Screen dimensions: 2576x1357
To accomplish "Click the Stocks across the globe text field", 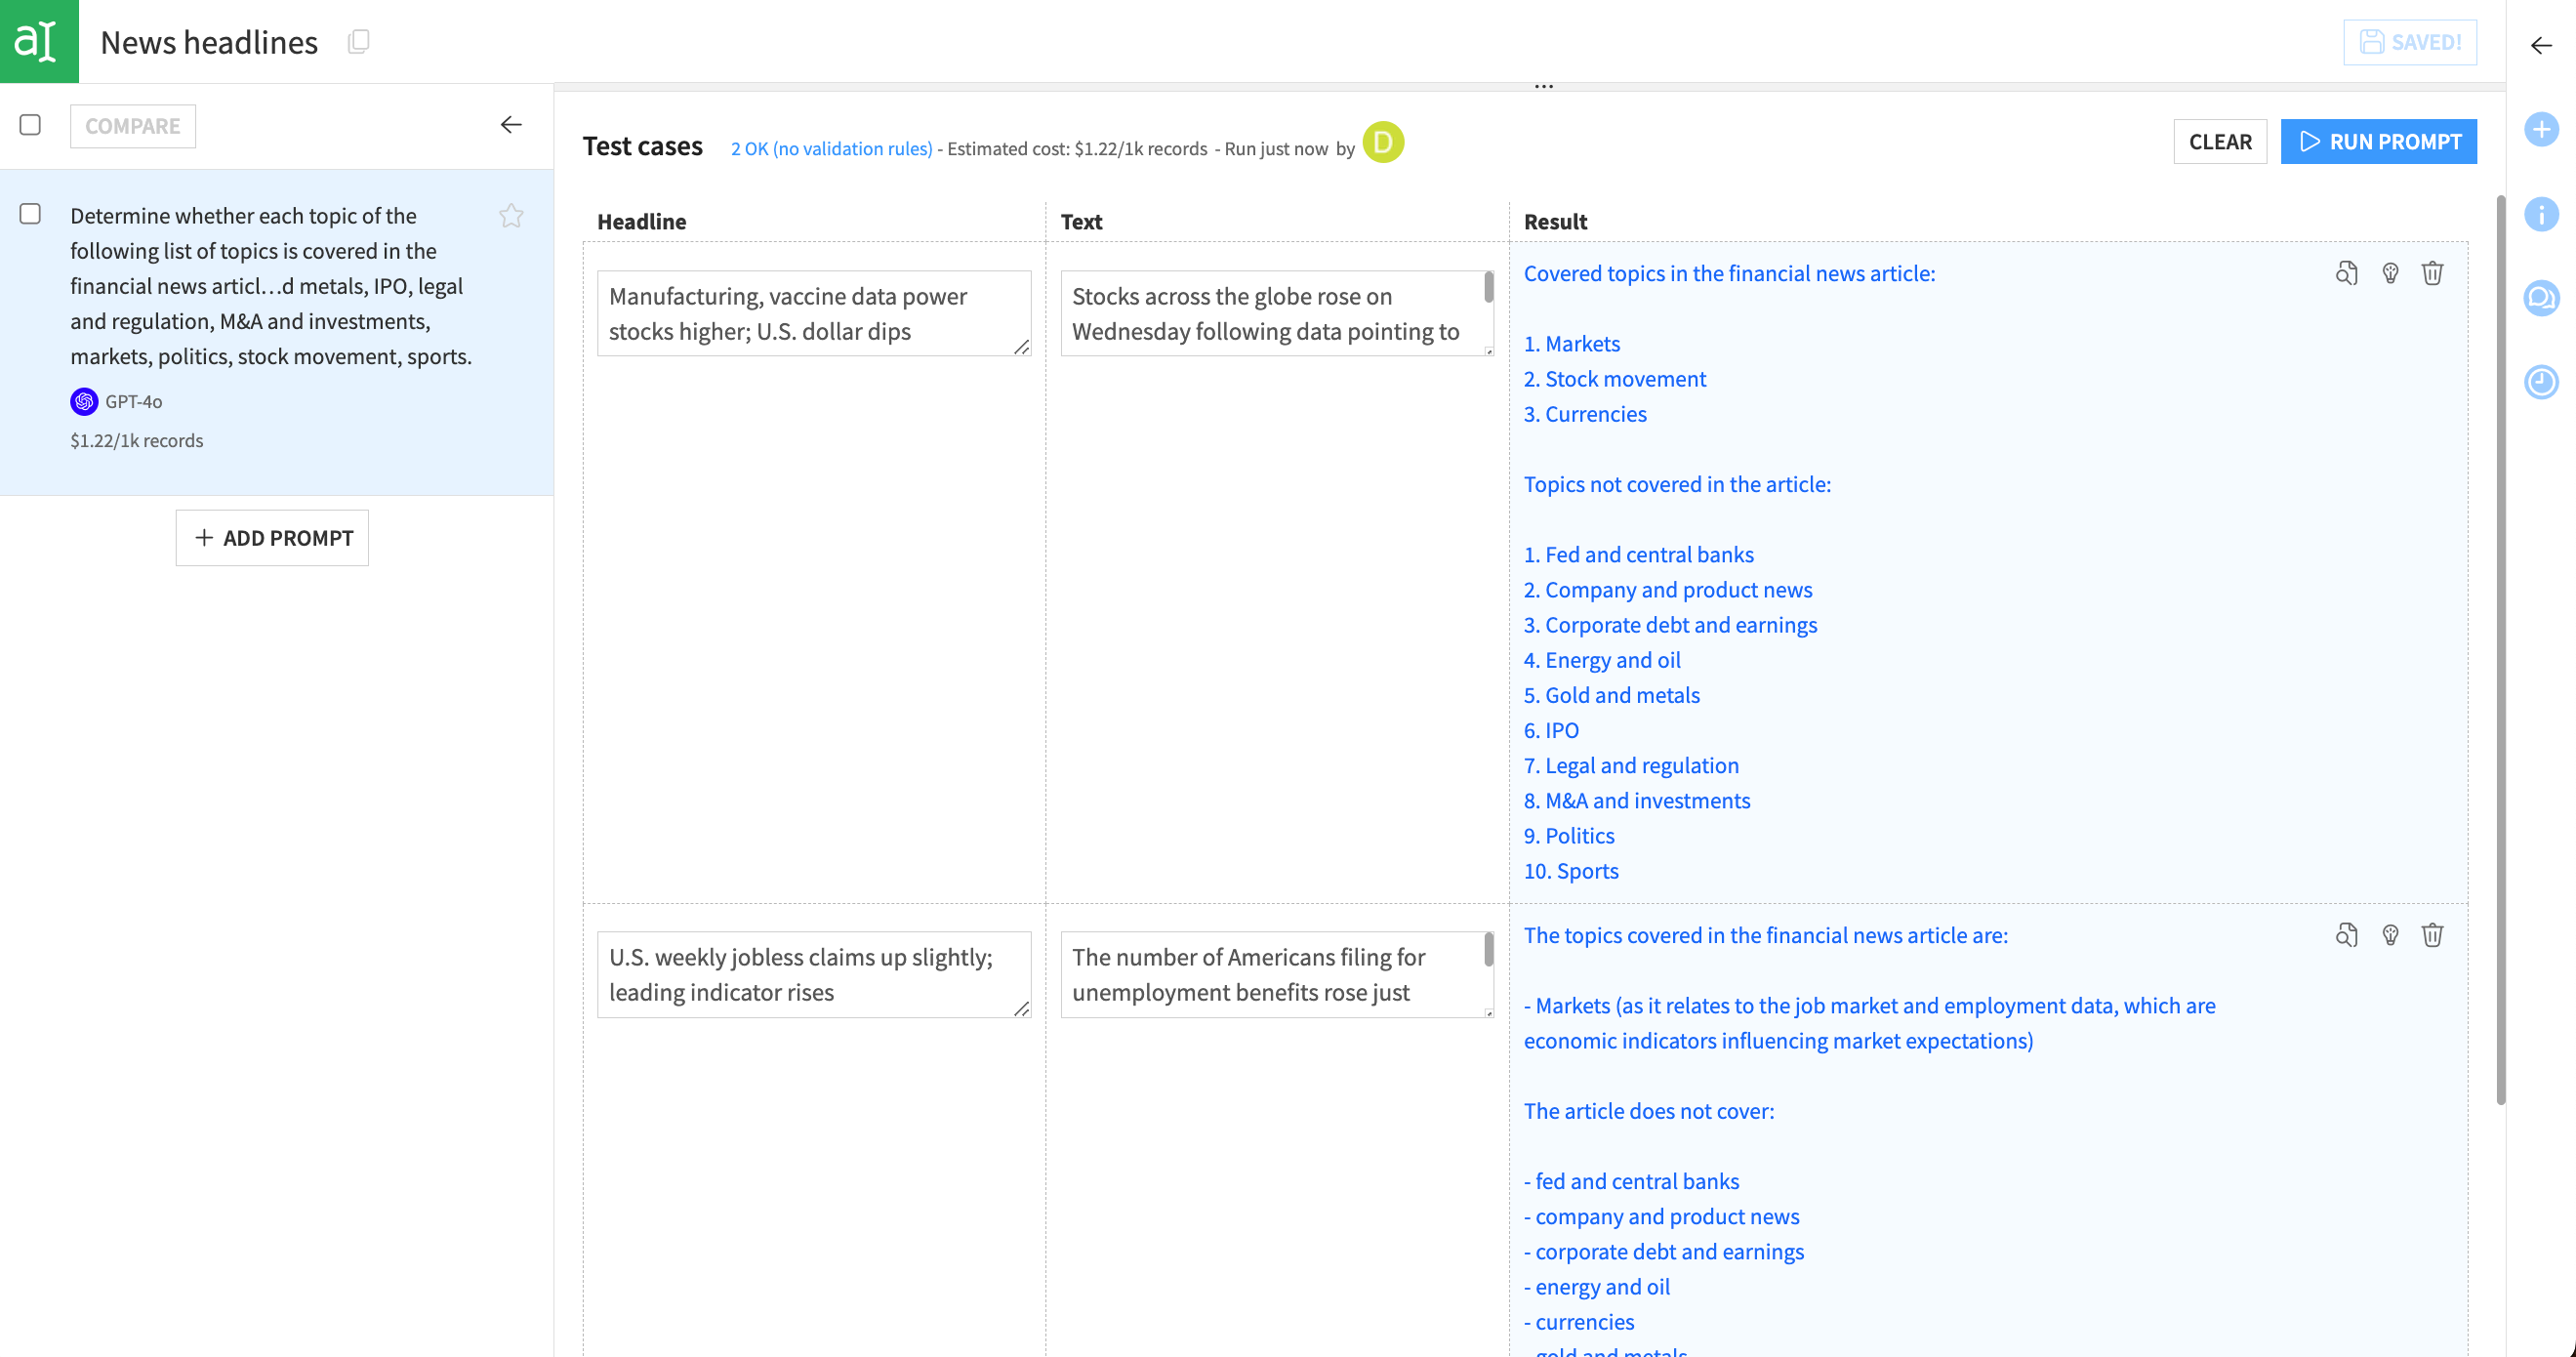I will tap(1277, 313).
